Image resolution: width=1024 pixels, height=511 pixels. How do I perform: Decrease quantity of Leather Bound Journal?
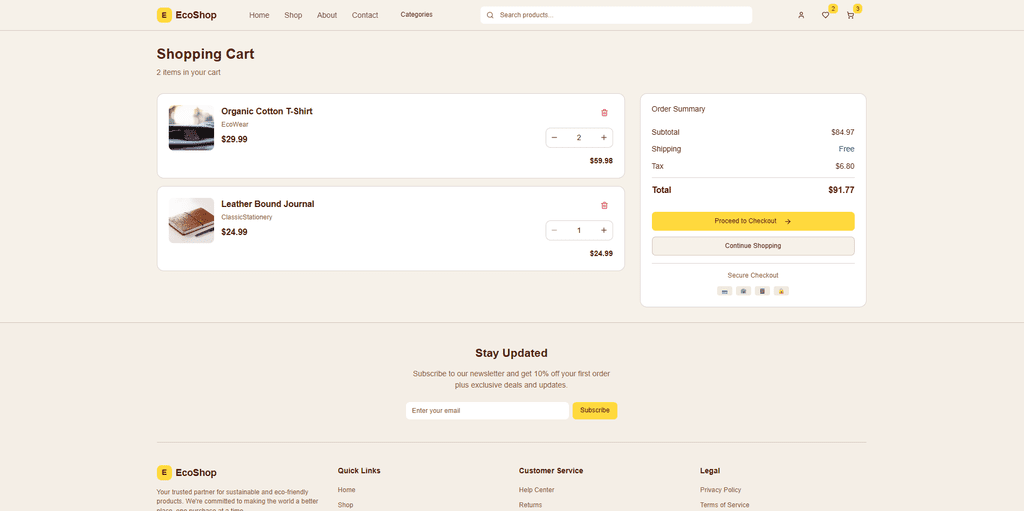tap(554, 231)
